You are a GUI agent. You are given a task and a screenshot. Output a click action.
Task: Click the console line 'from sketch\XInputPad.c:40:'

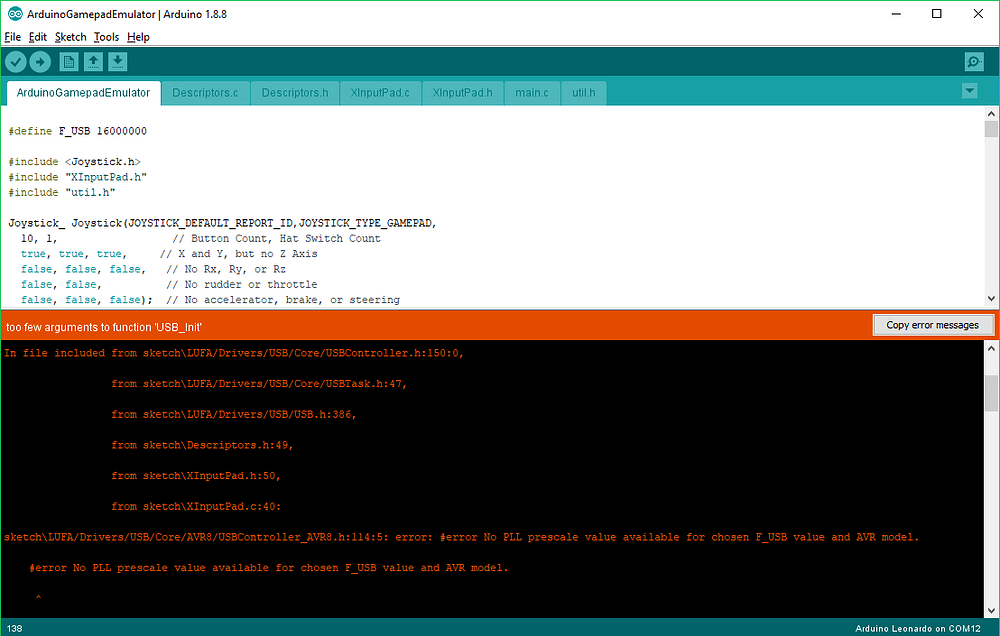tap(196, 506)
